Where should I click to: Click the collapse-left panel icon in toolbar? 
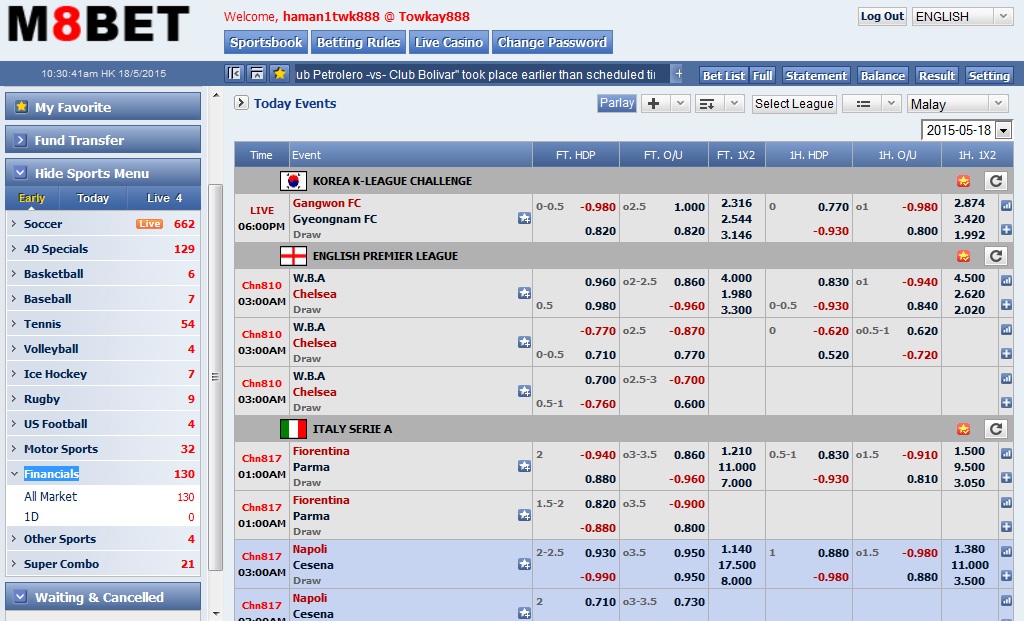coord(234,74)
